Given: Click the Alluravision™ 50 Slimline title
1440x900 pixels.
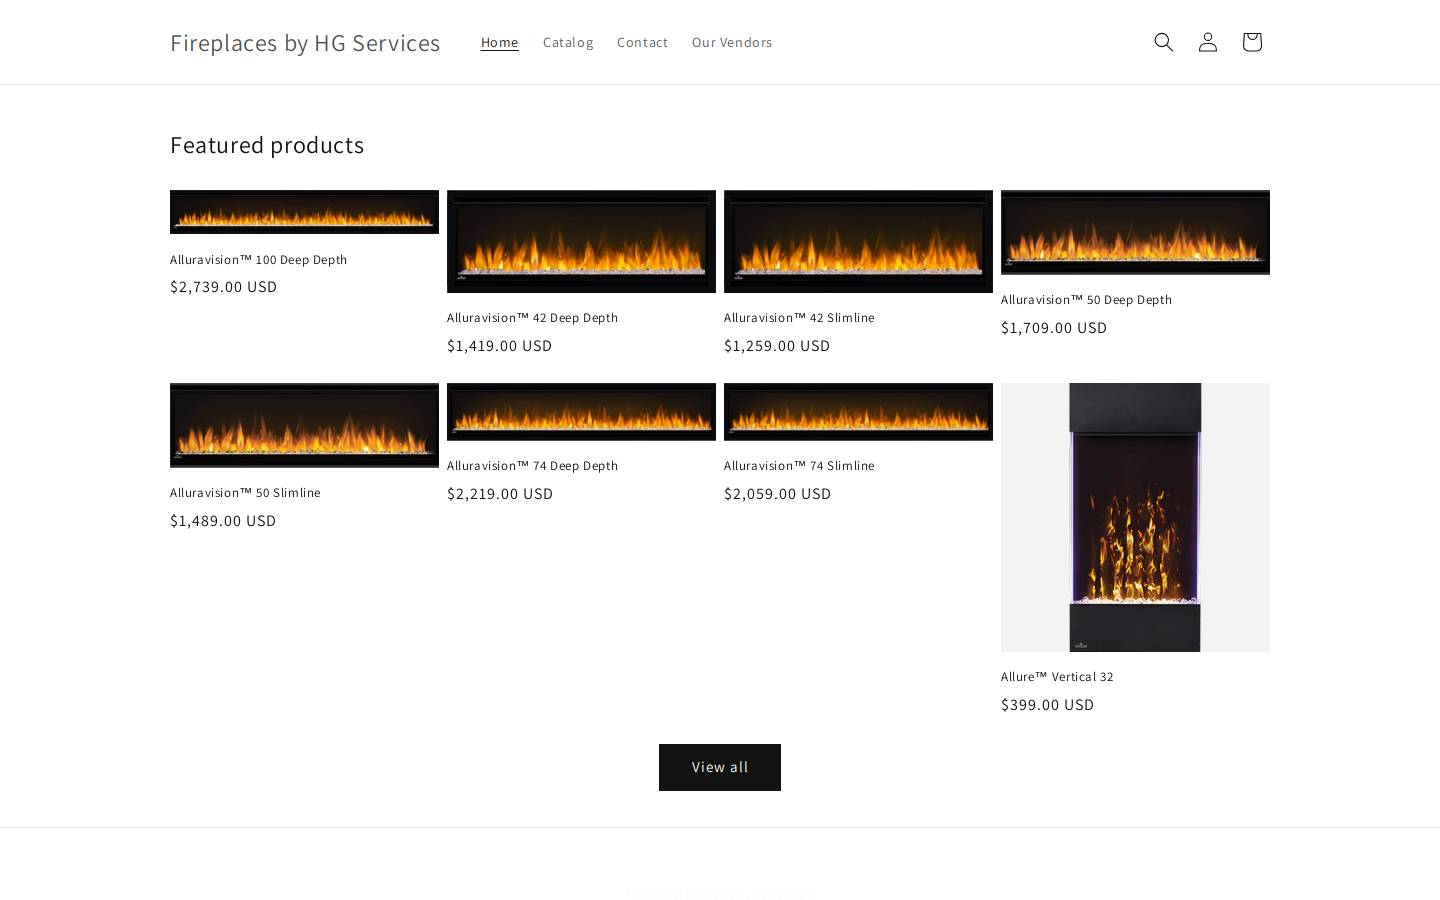Looking at the screenshot, I should pos(246,493).
